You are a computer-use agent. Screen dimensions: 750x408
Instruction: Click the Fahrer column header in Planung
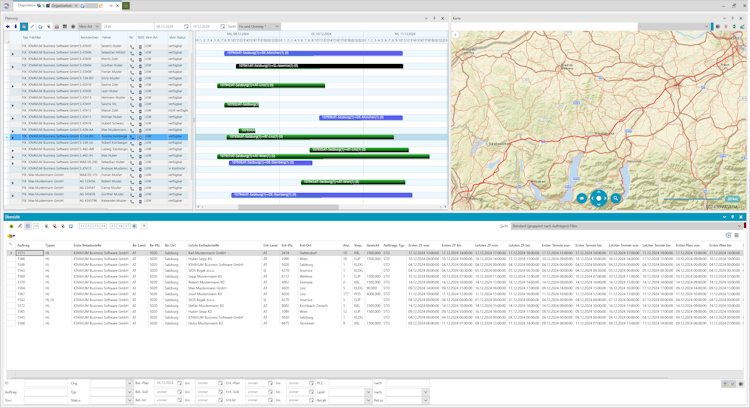(x=113, y=37)
